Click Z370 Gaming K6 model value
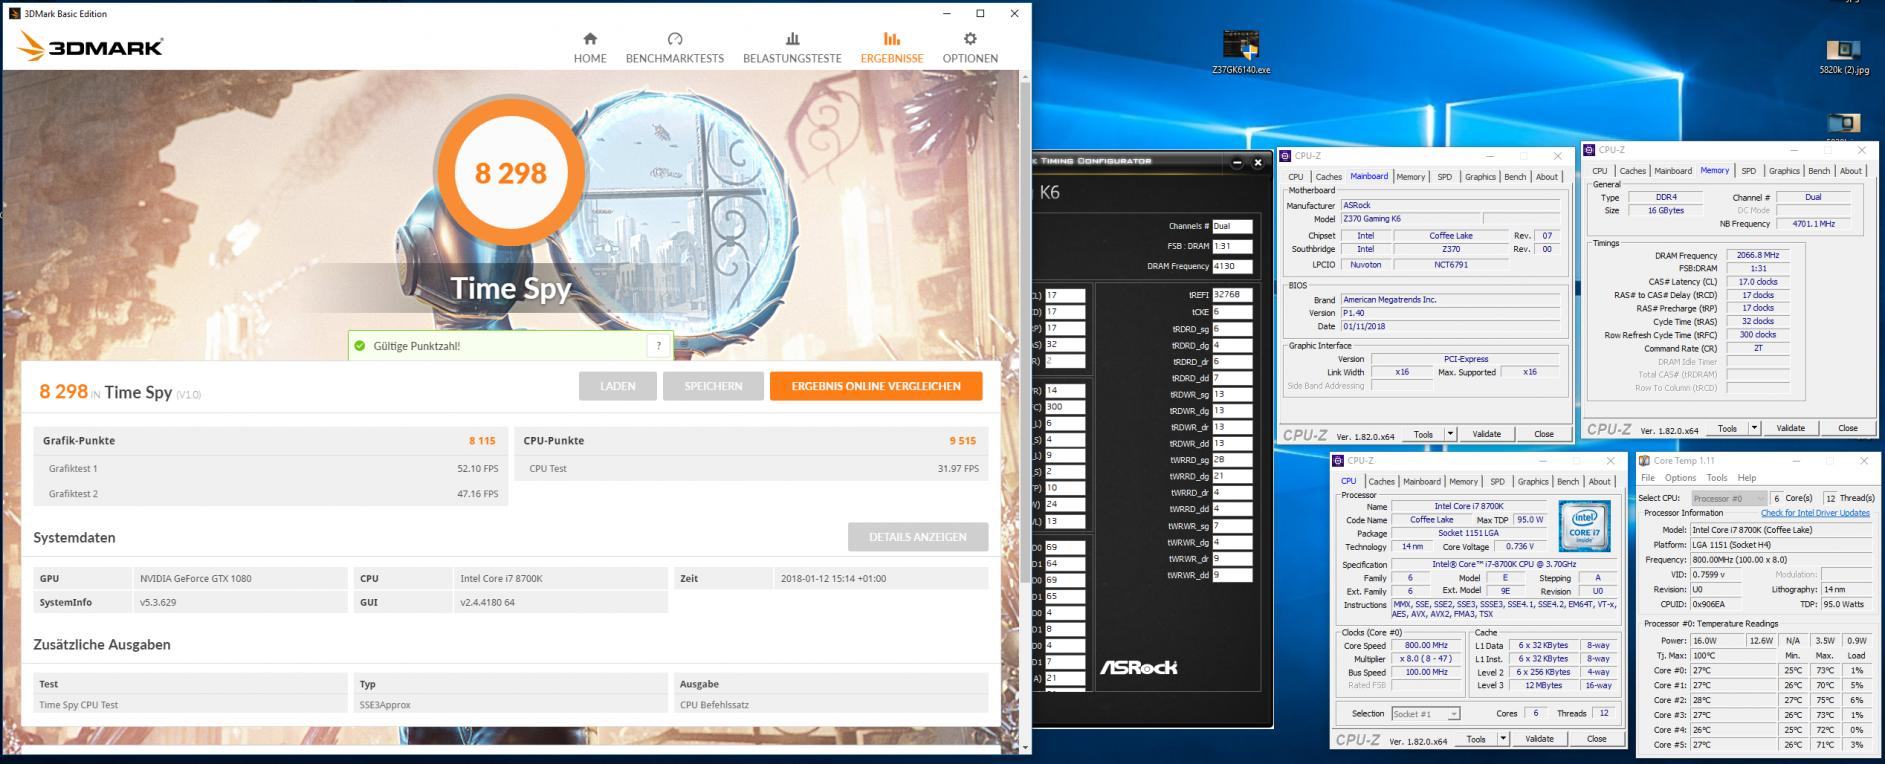 pos(1410,219)
